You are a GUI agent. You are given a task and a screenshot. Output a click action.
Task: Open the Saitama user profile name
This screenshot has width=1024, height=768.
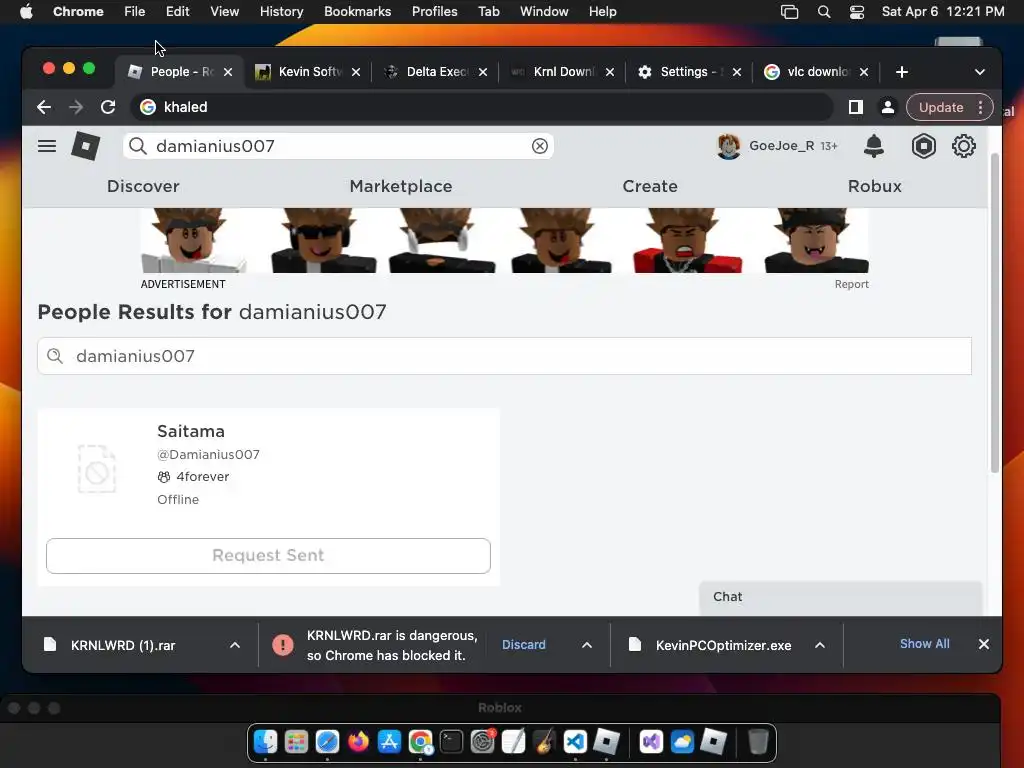click(x=191, y=431)
